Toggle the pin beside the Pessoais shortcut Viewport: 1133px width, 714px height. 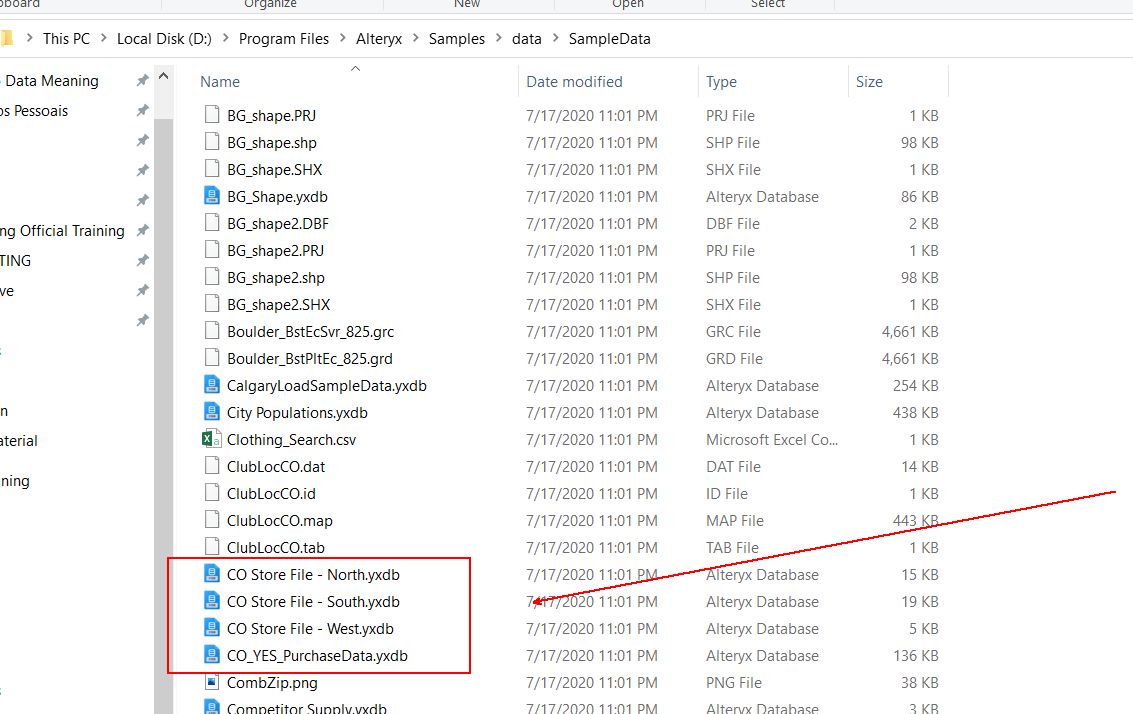coord(142,111)
